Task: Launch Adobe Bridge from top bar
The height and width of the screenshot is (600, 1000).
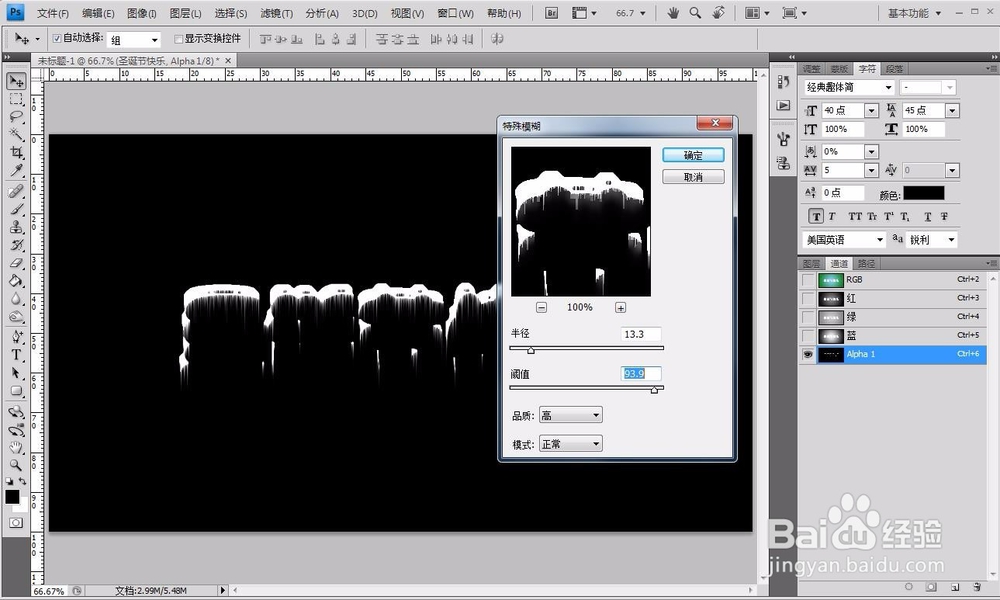Action: tap(552, 13)
